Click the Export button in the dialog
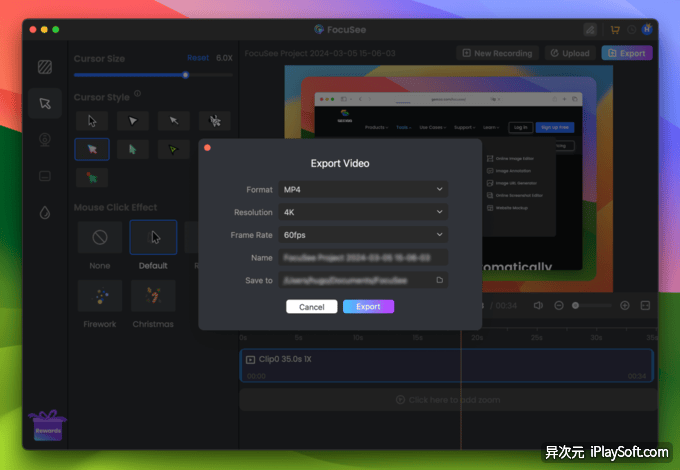This screenshot has width=680, height=470. pos(368,307)
